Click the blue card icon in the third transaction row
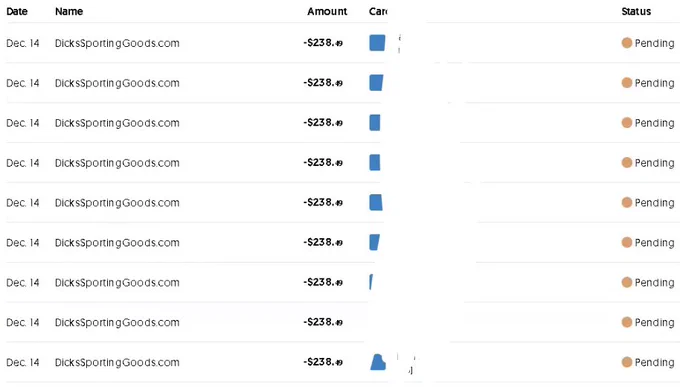The height and width of the screenshot is (387, 680). pos(375,123)
